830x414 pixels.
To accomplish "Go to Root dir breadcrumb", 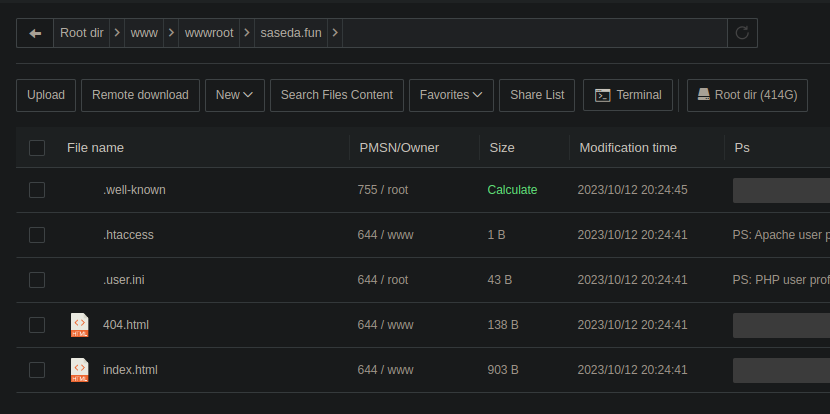I will 82,33.
